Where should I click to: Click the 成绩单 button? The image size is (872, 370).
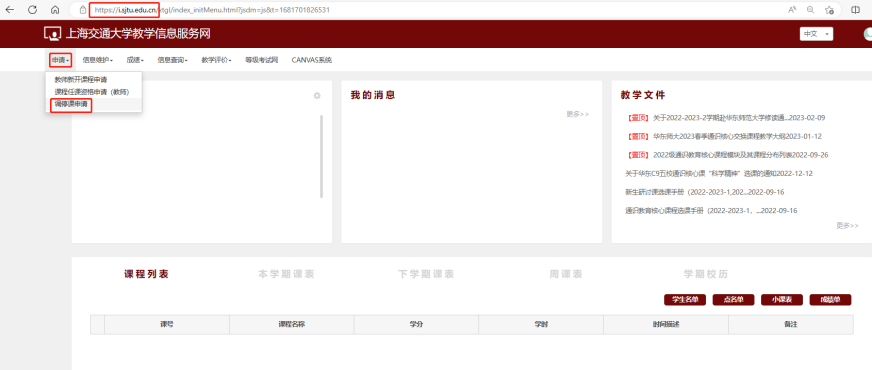(830, 300)
